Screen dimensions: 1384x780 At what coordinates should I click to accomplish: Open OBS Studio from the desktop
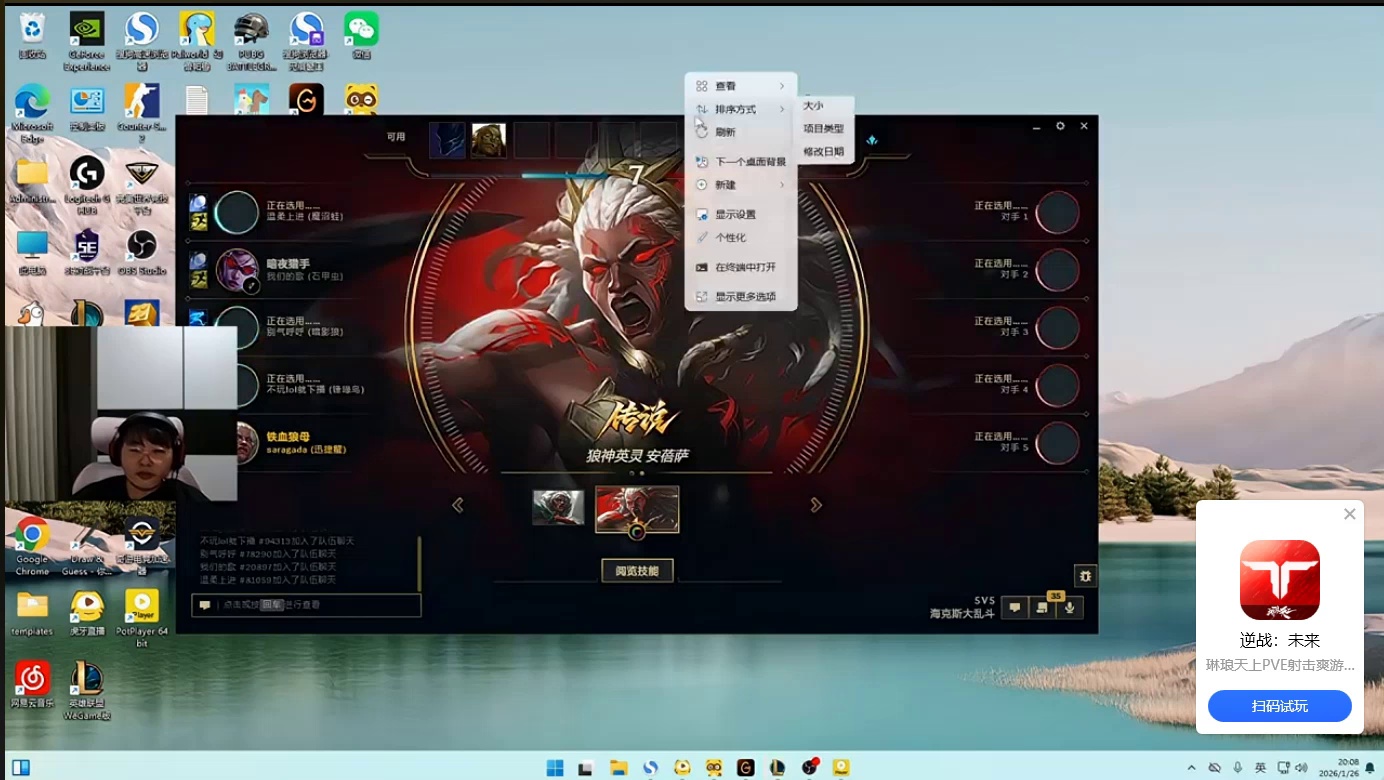tap(141, 250)
